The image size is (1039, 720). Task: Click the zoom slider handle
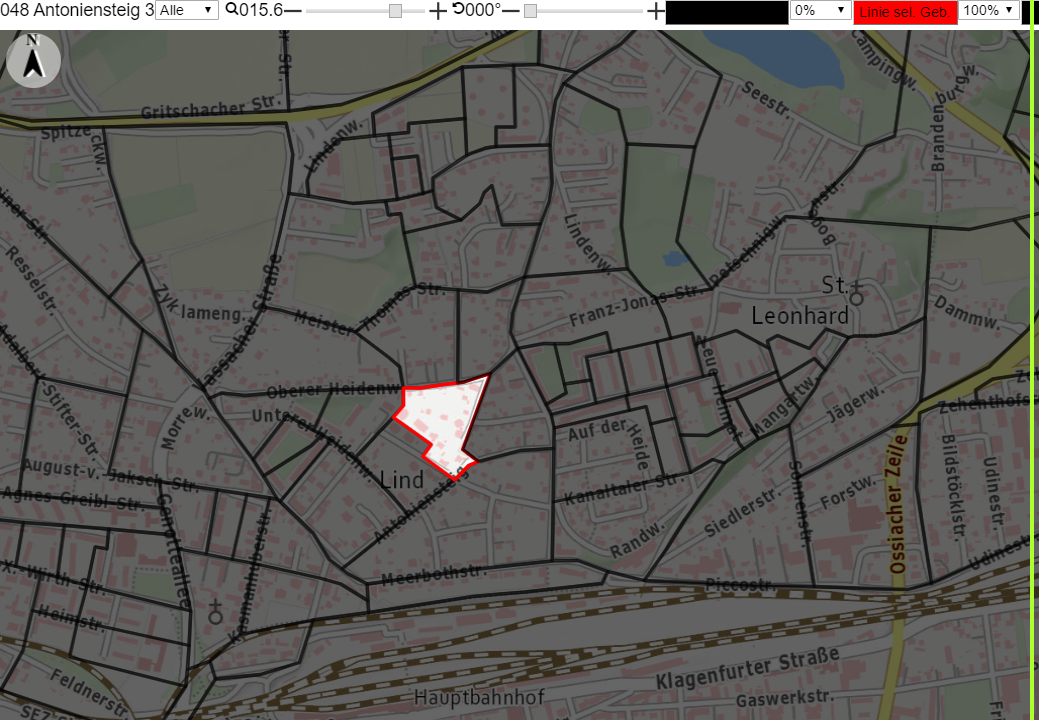tap(395, 11)
